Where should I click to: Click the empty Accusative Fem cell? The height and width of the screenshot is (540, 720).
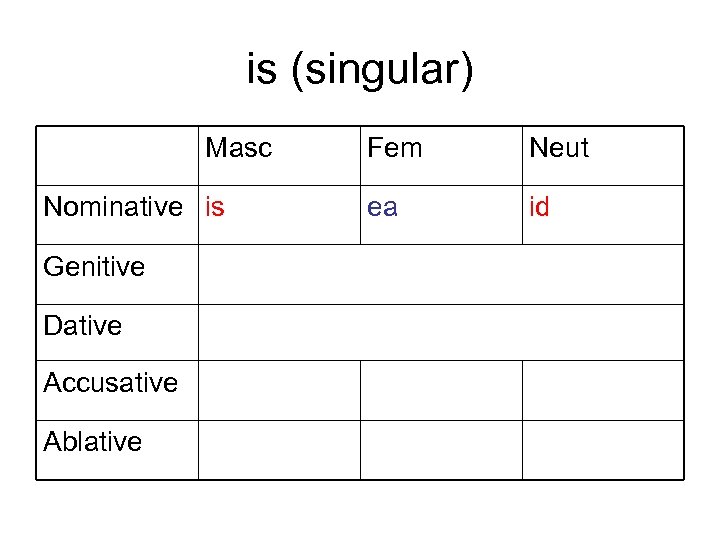coord(441,390)
